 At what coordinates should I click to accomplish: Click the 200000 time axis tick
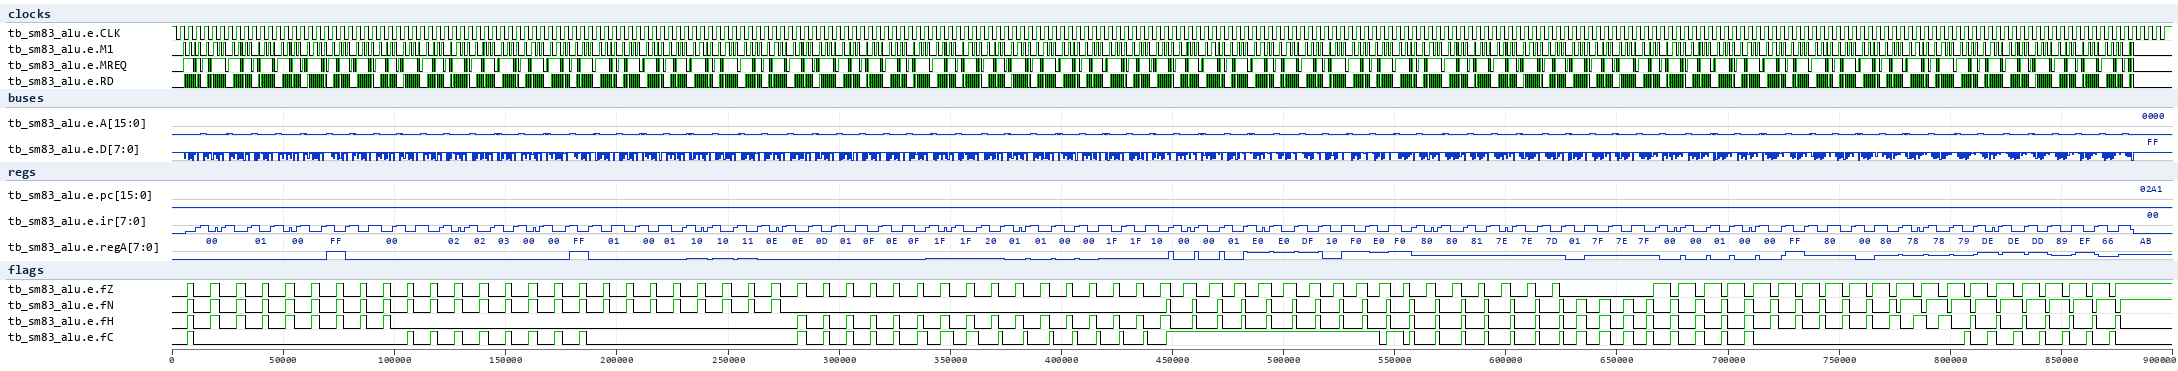(616, 360)
